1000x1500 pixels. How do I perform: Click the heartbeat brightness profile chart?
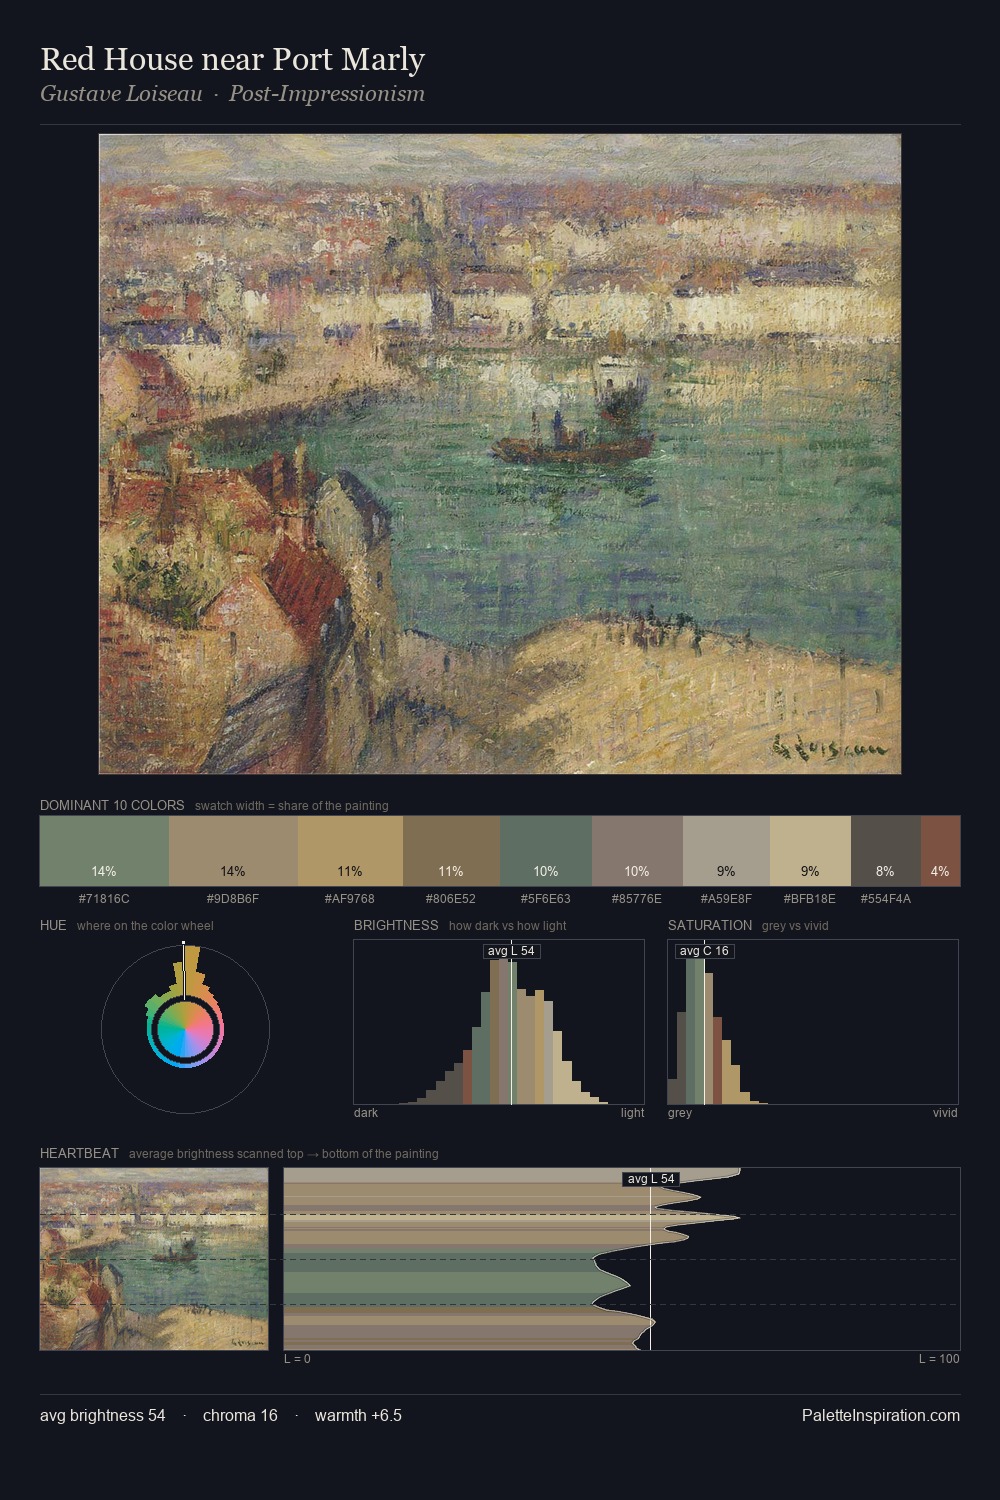click(622, 1259)
